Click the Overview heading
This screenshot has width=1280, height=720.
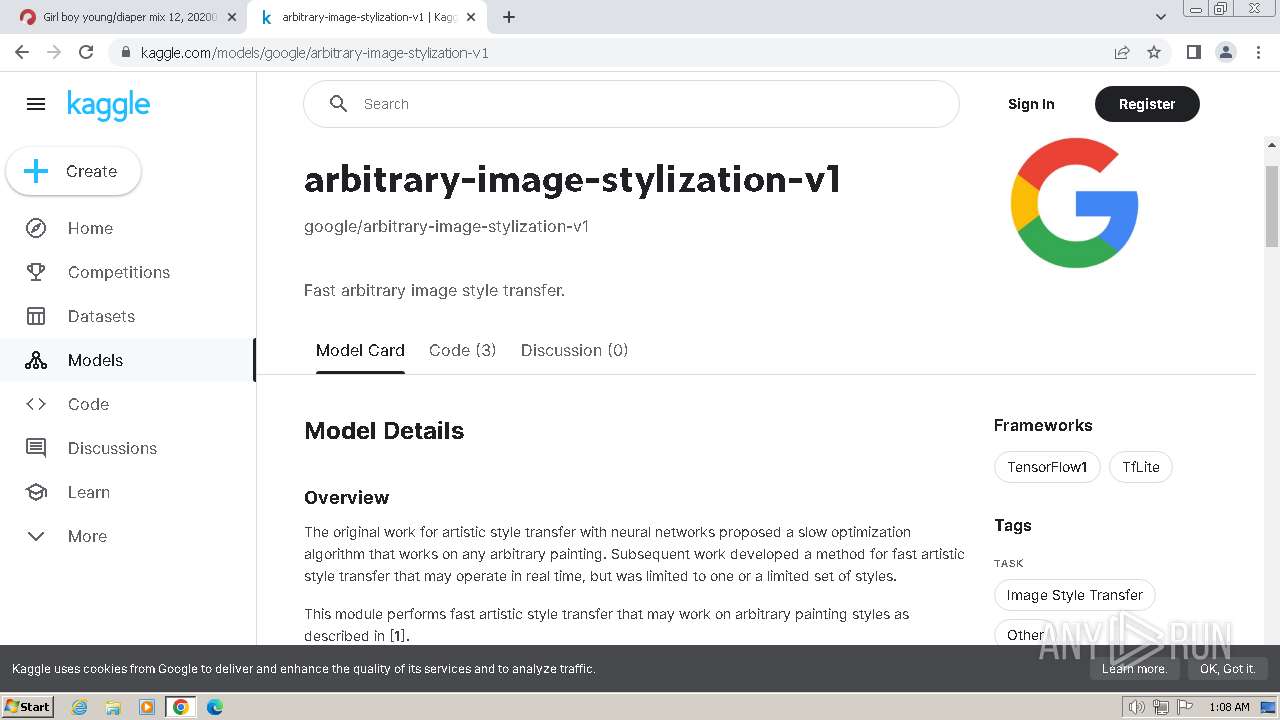tap(347, 497)
